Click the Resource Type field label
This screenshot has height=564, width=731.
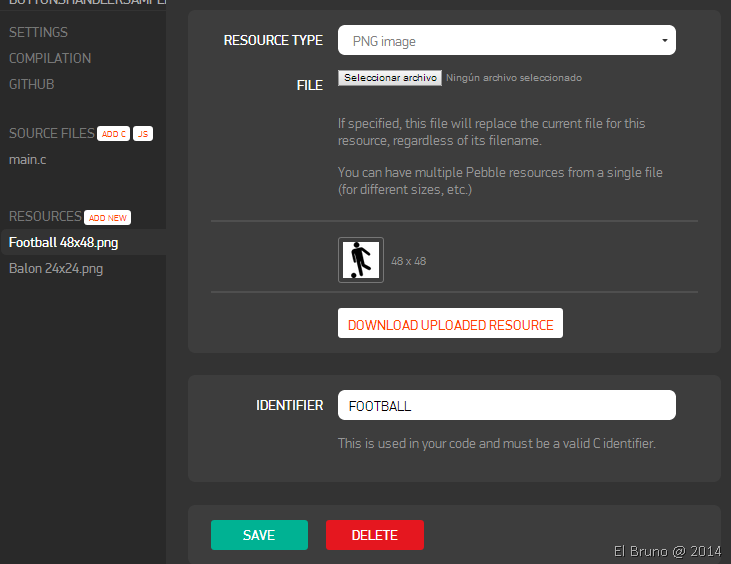tap(273, 41)
